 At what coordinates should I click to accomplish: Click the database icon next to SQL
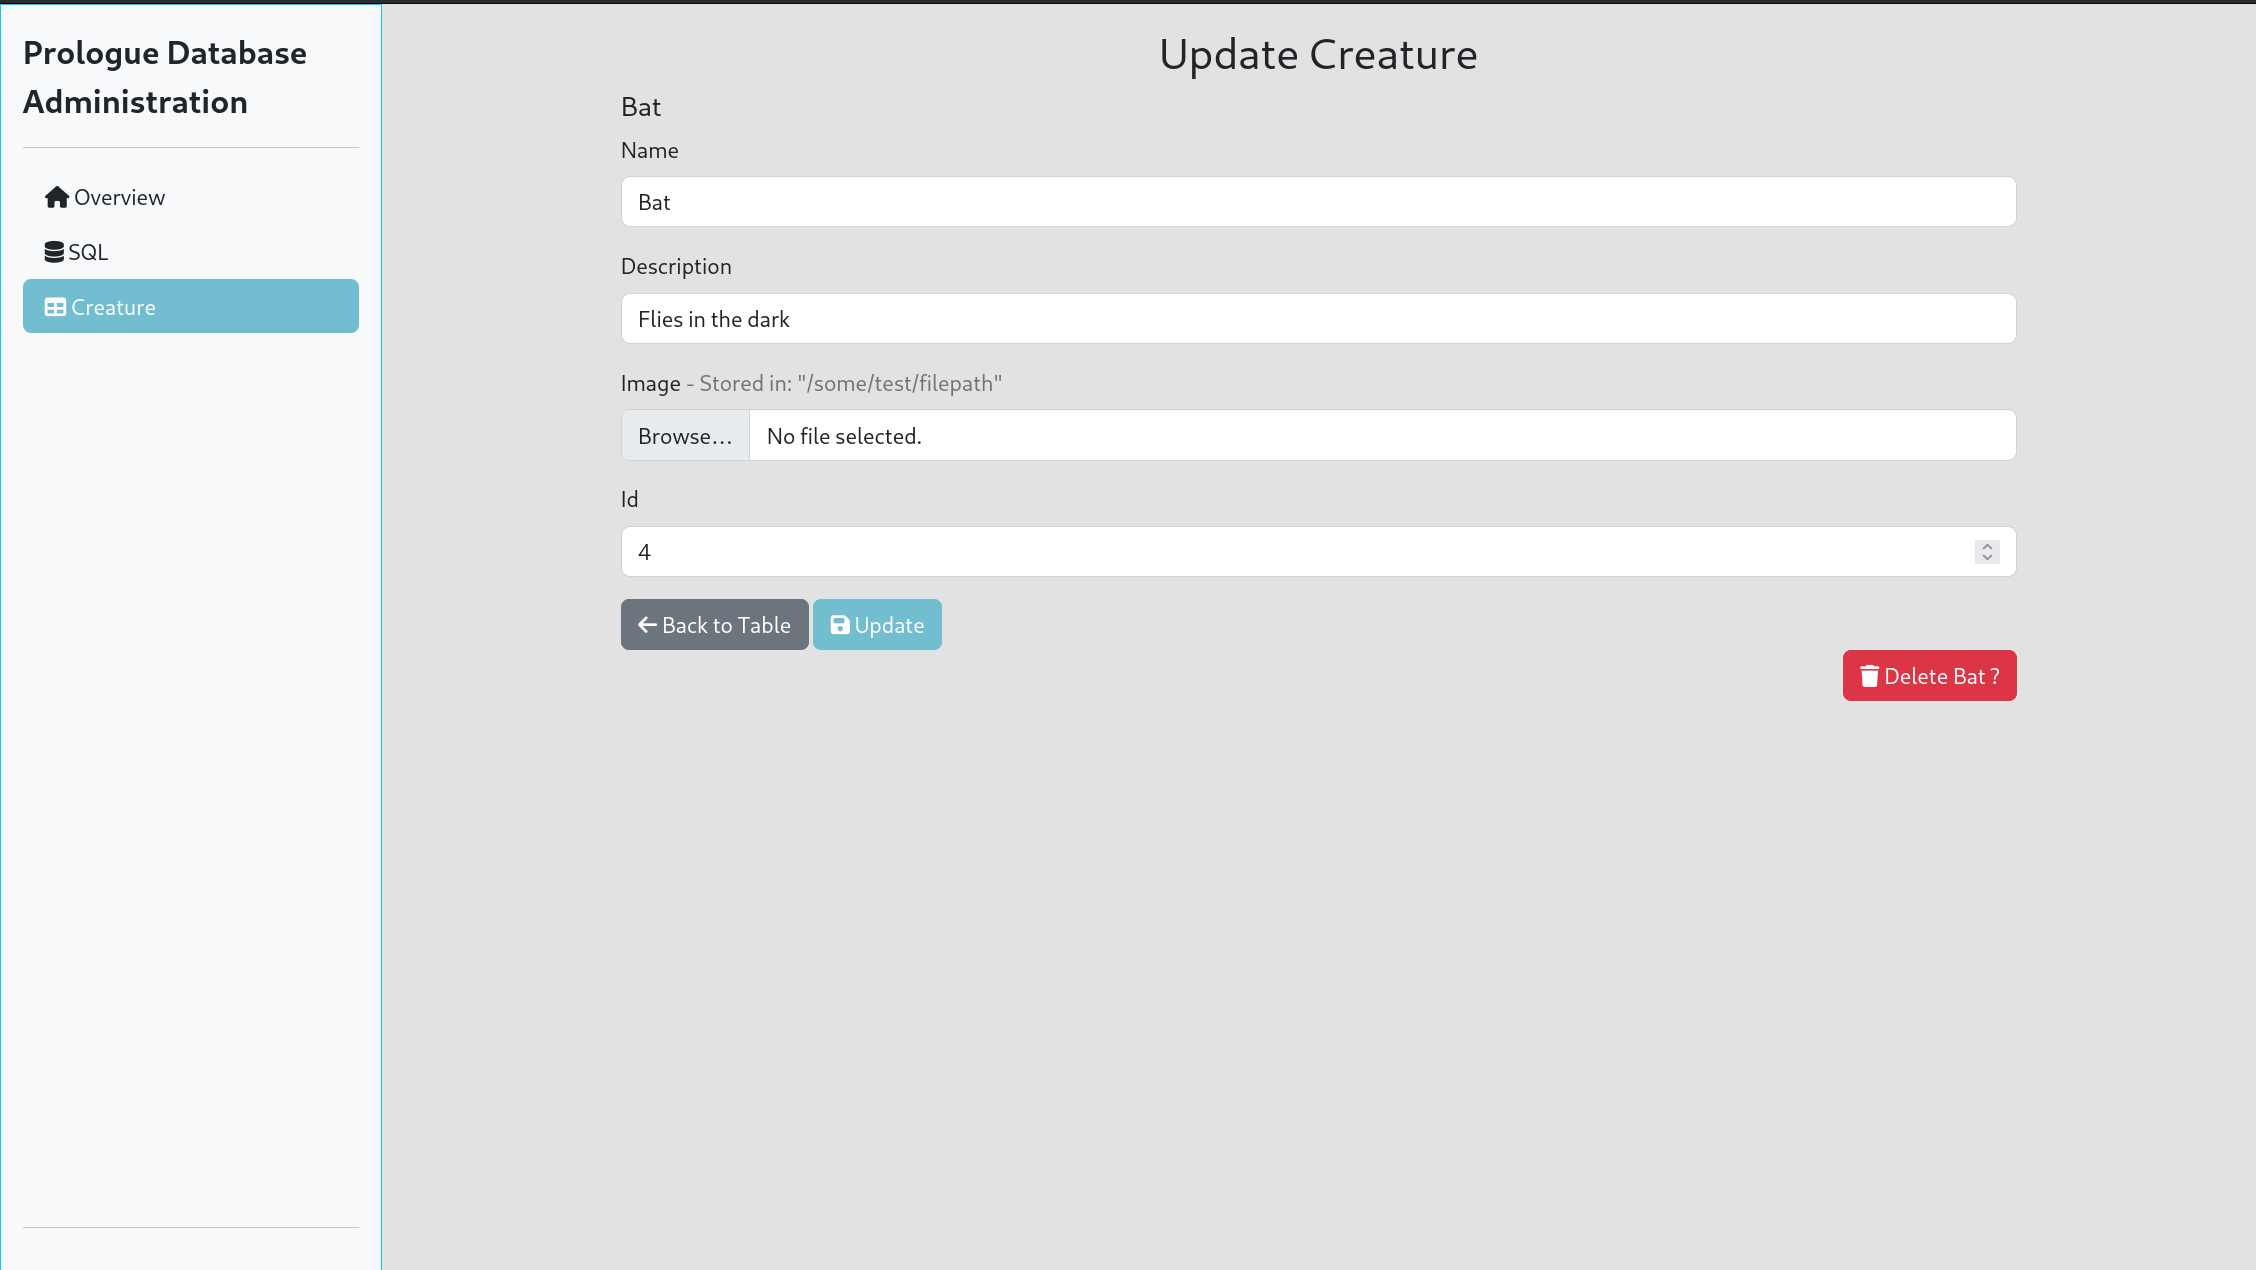[54, 252]
